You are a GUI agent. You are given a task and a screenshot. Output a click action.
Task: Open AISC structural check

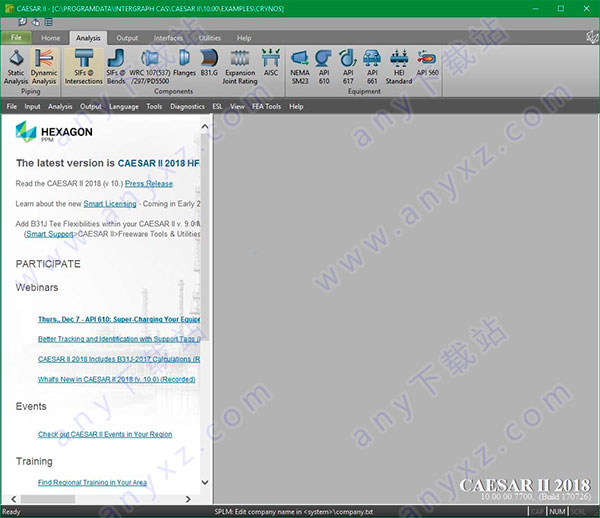pyautogui.click(x=271, y=63)
